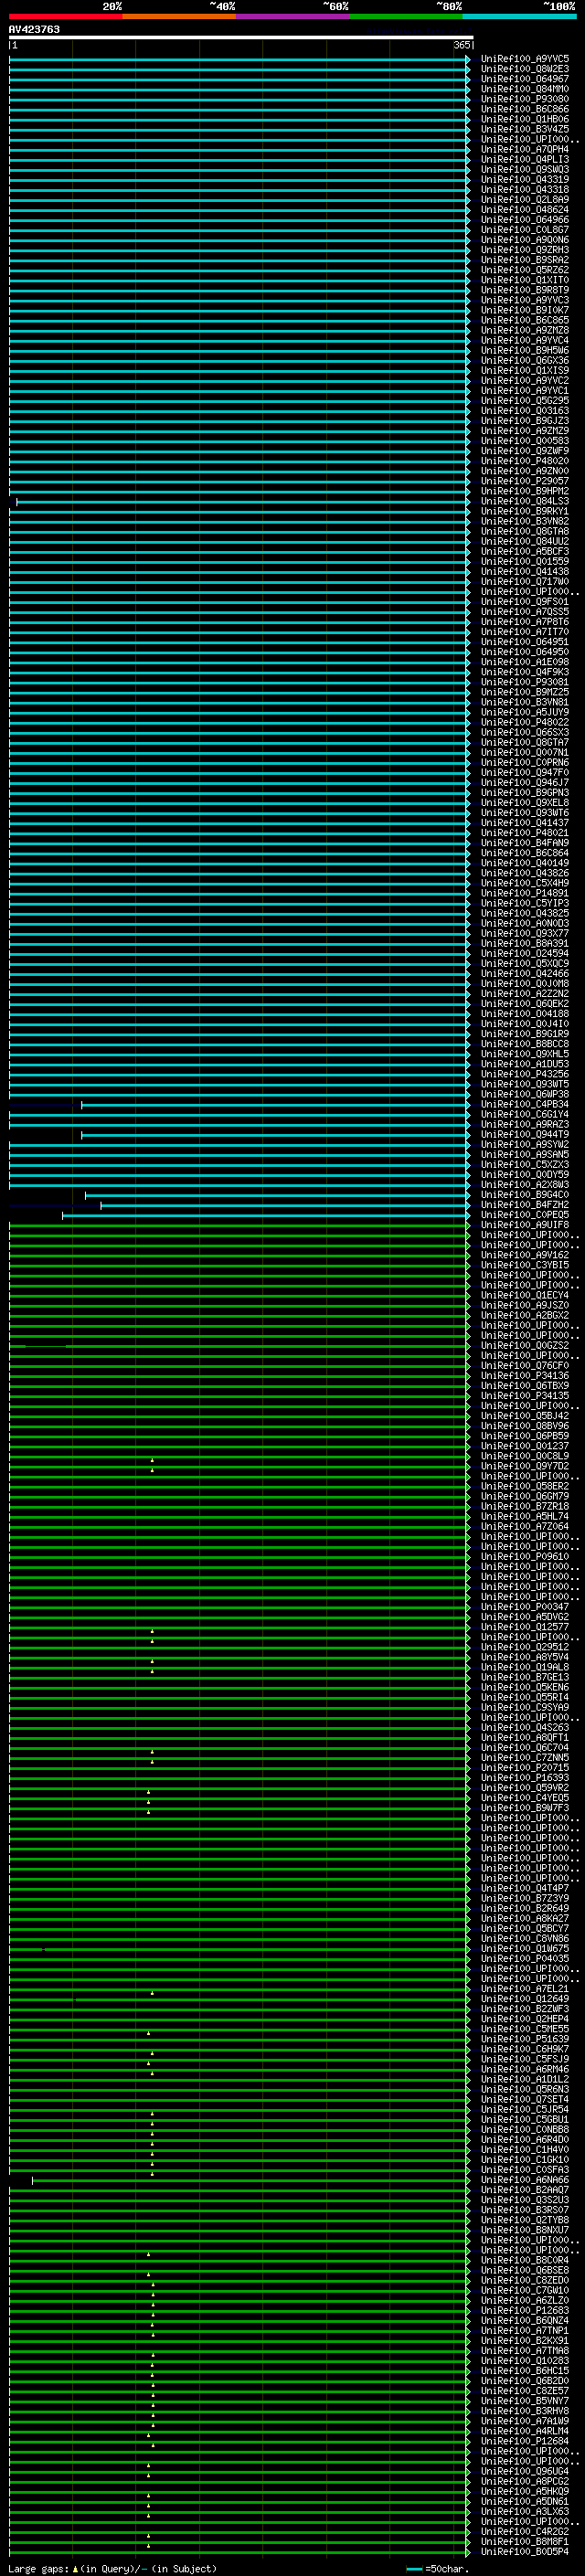This screenshot has height=2576, width=585.
Task: Select label UniRef100_A9YVC4
Action: tap(525, 340)
